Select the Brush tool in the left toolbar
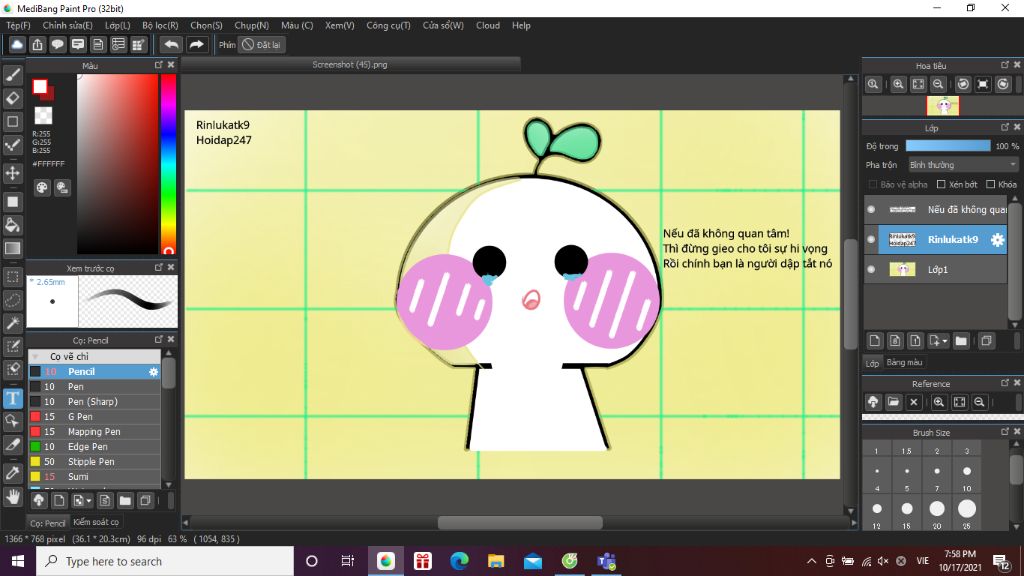1024x576 pixels. 13,74
